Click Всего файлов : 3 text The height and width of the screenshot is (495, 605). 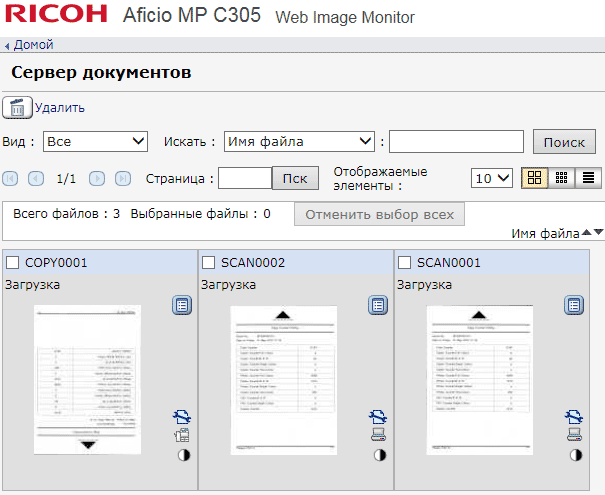coord(66,214)
